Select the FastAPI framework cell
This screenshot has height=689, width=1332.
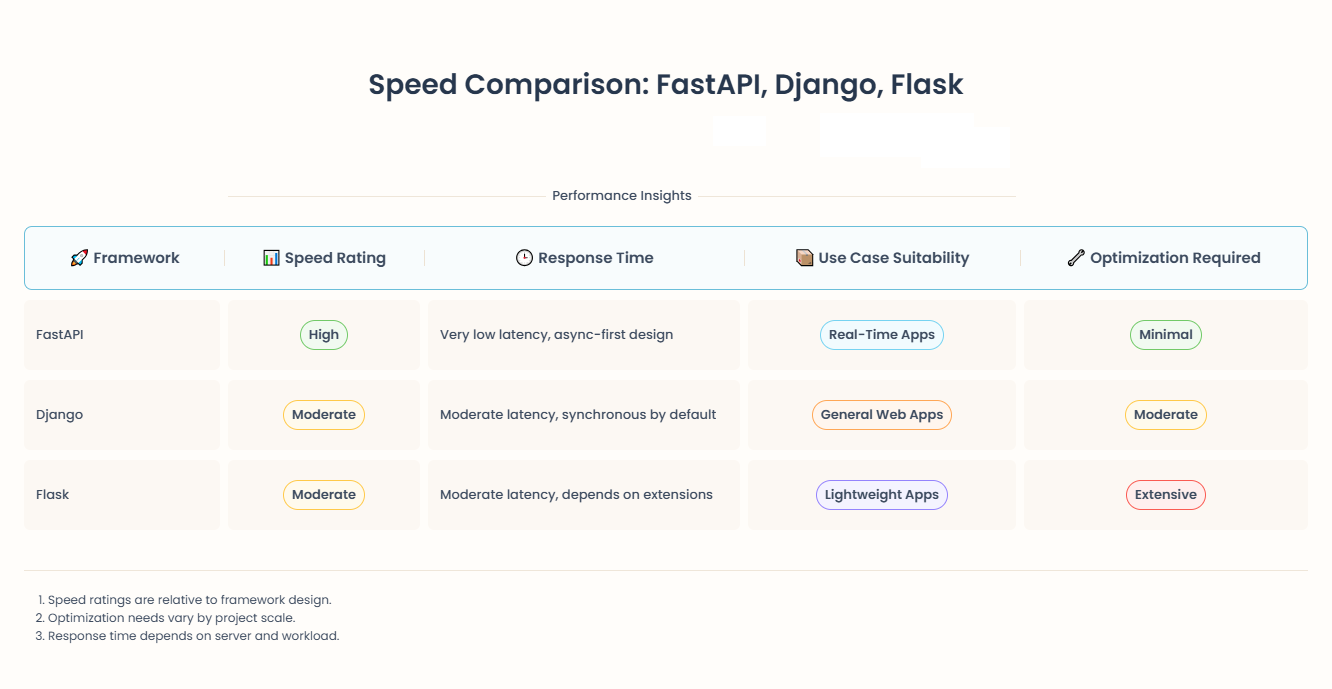[x=60, y=335]
